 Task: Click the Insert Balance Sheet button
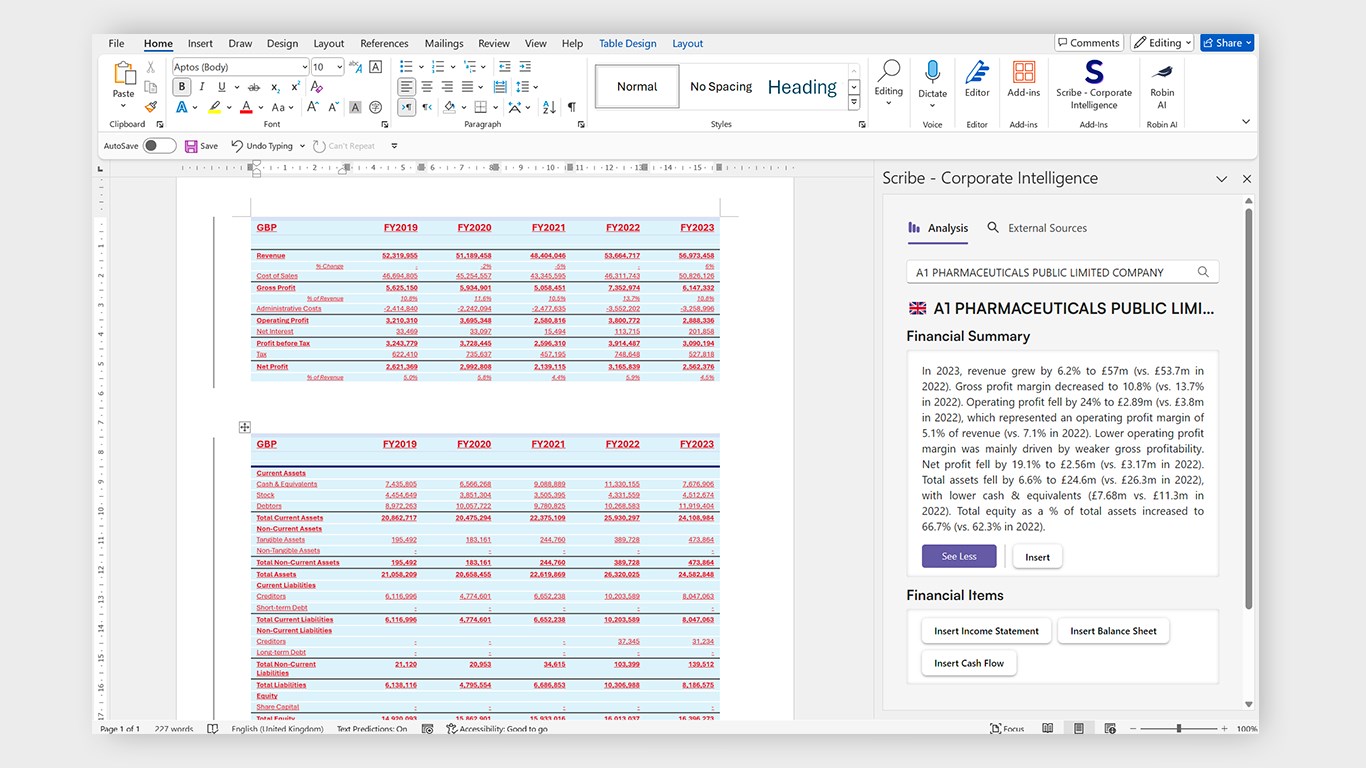coord(1113,631)
